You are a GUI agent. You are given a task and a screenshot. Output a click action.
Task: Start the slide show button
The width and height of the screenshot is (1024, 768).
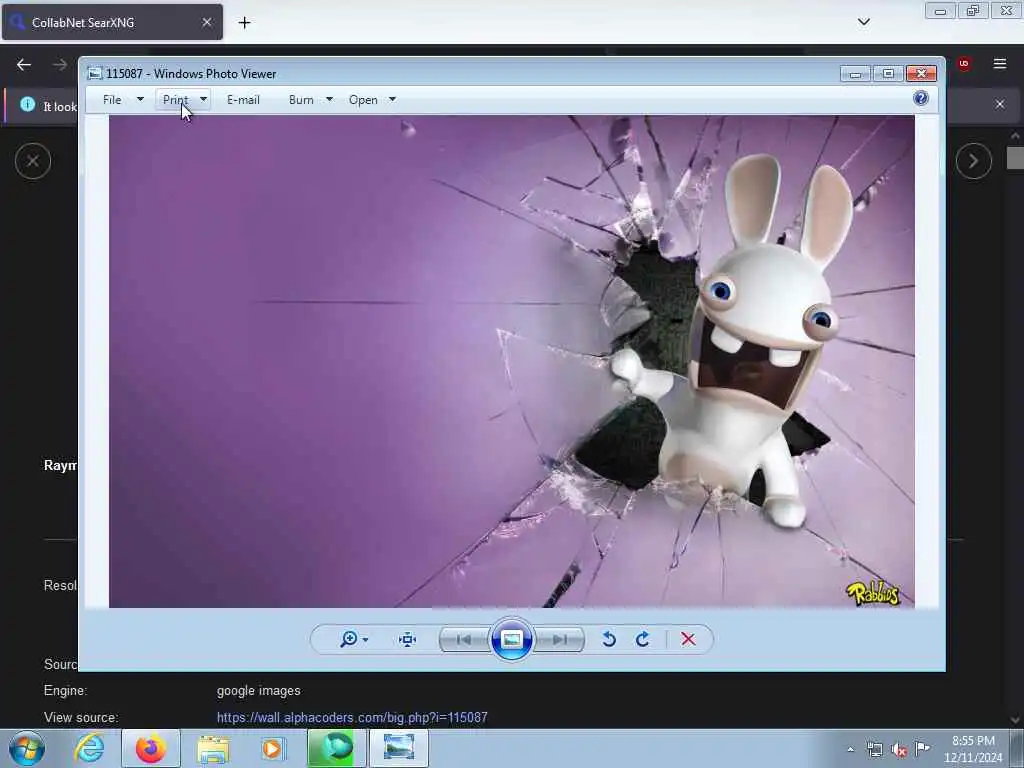511,639
